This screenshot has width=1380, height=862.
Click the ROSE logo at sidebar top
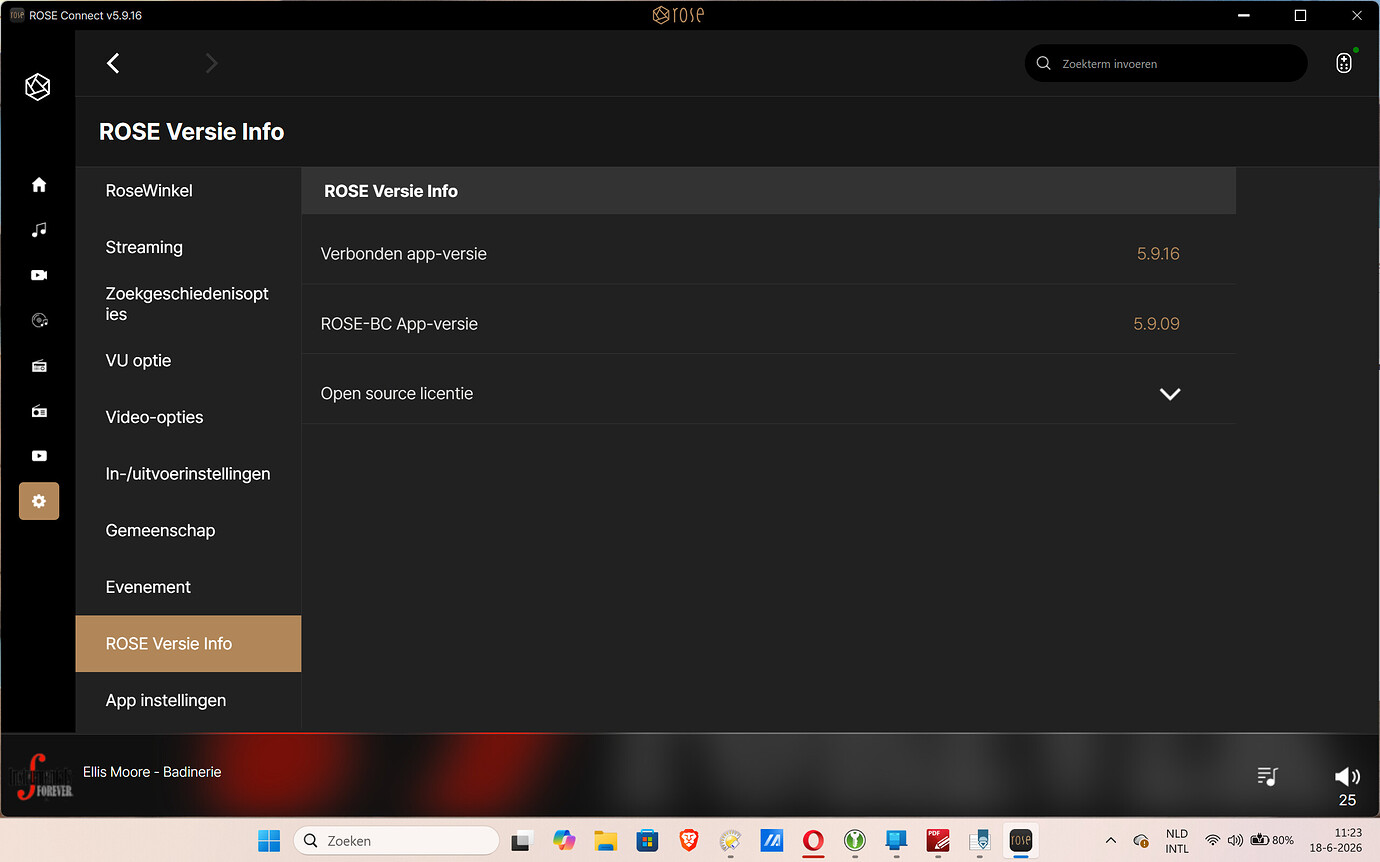pos(38,87)
